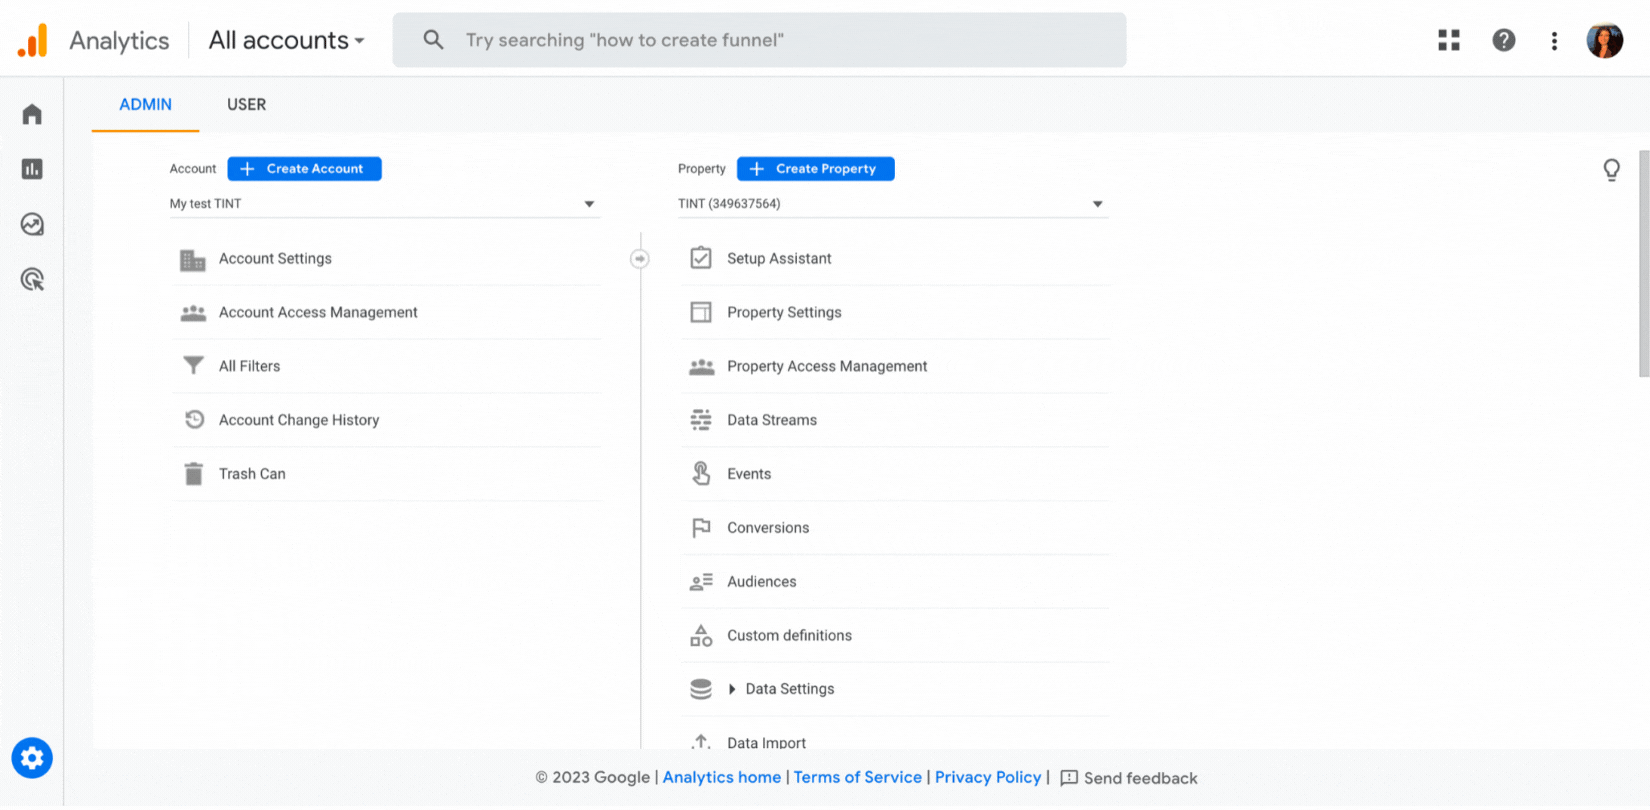Open Data Streams text entry
1650x810 pixels.
point(772,421)
